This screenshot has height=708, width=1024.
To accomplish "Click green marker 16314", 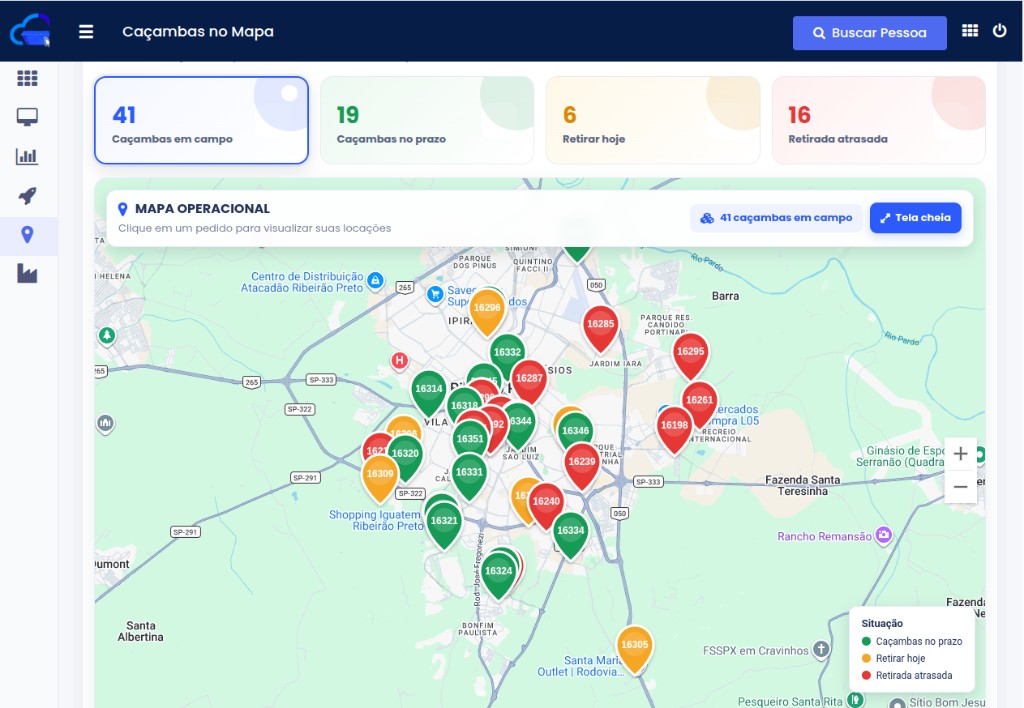I will click(x=429, y=389).
